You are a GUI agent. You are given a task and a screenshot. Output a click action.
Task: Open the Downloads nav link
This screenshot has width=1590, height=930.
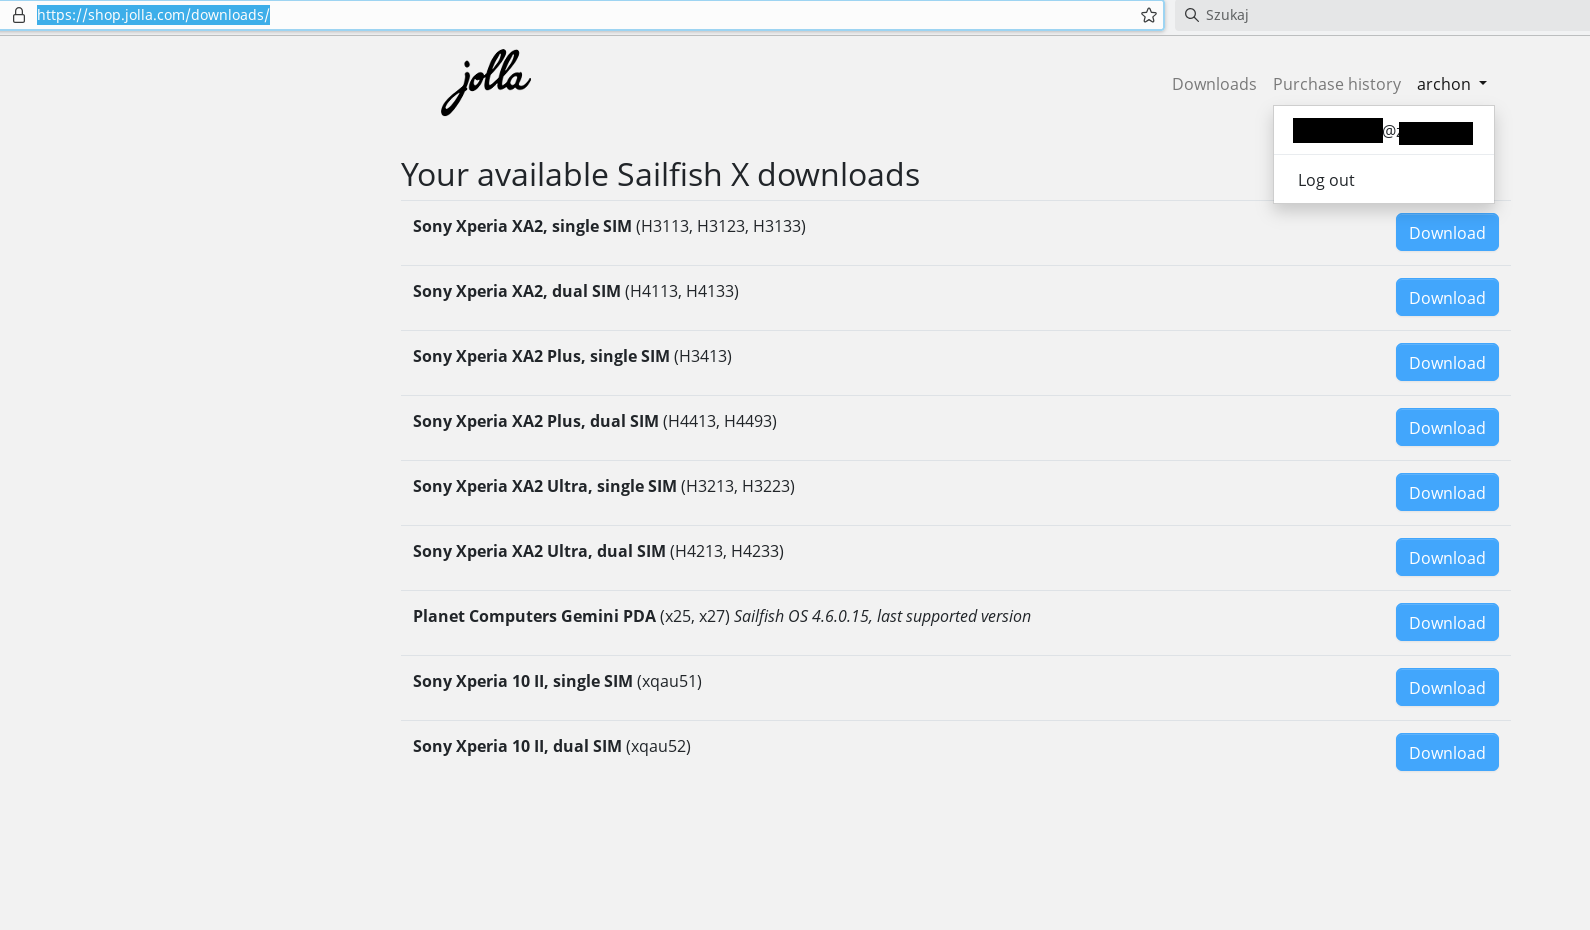point(1214,84)
